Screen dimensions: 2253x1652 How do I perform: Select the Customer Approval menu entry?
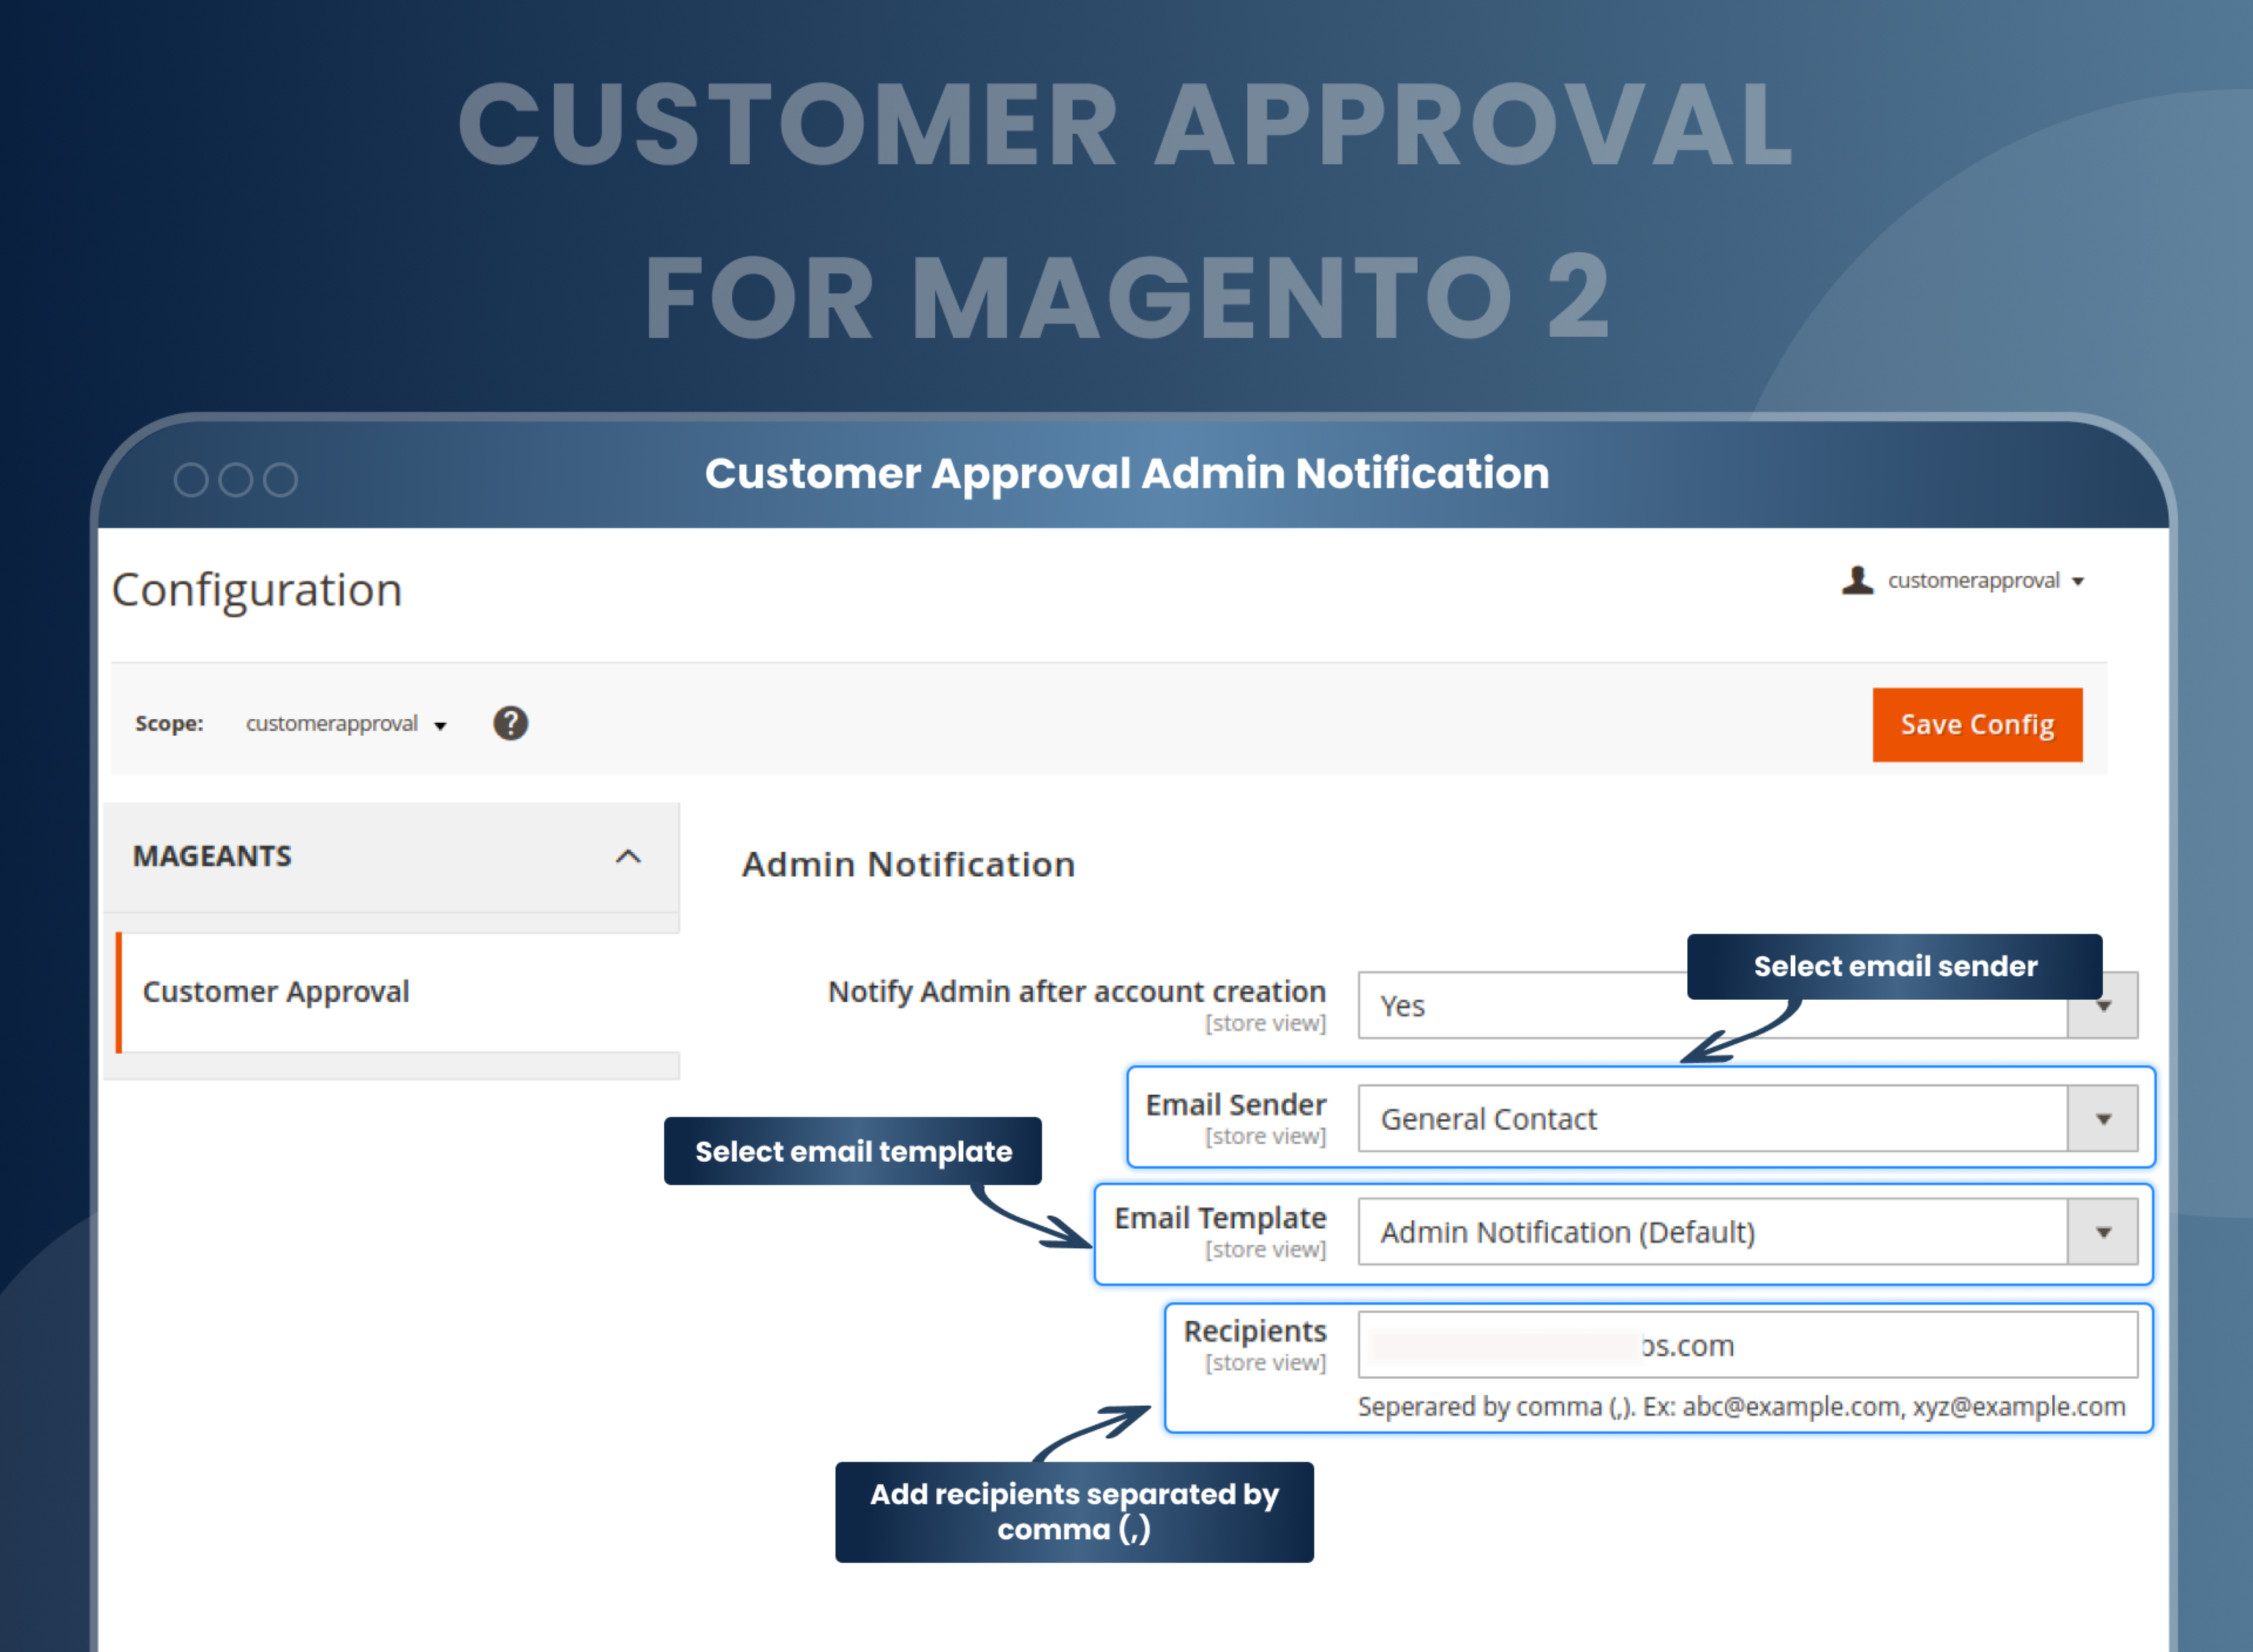(276, 991)
